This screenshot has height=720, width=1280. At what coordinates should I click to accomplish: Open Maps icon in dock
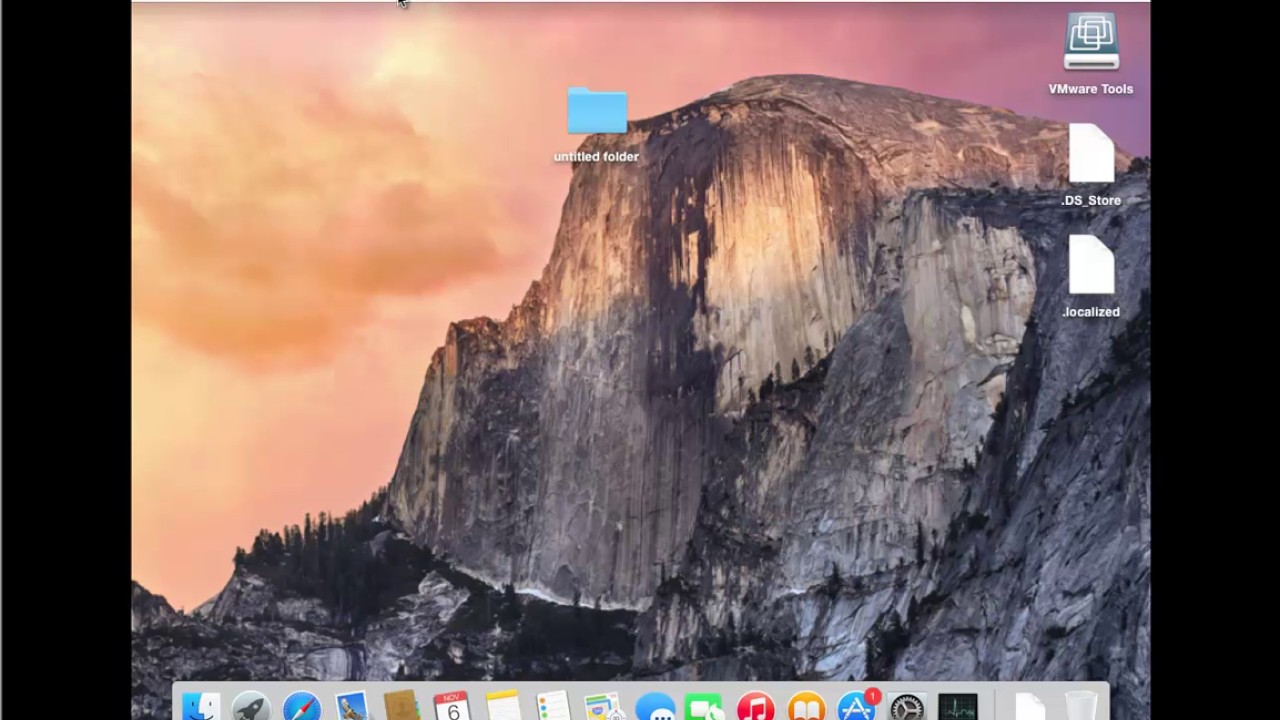(604, 706)
